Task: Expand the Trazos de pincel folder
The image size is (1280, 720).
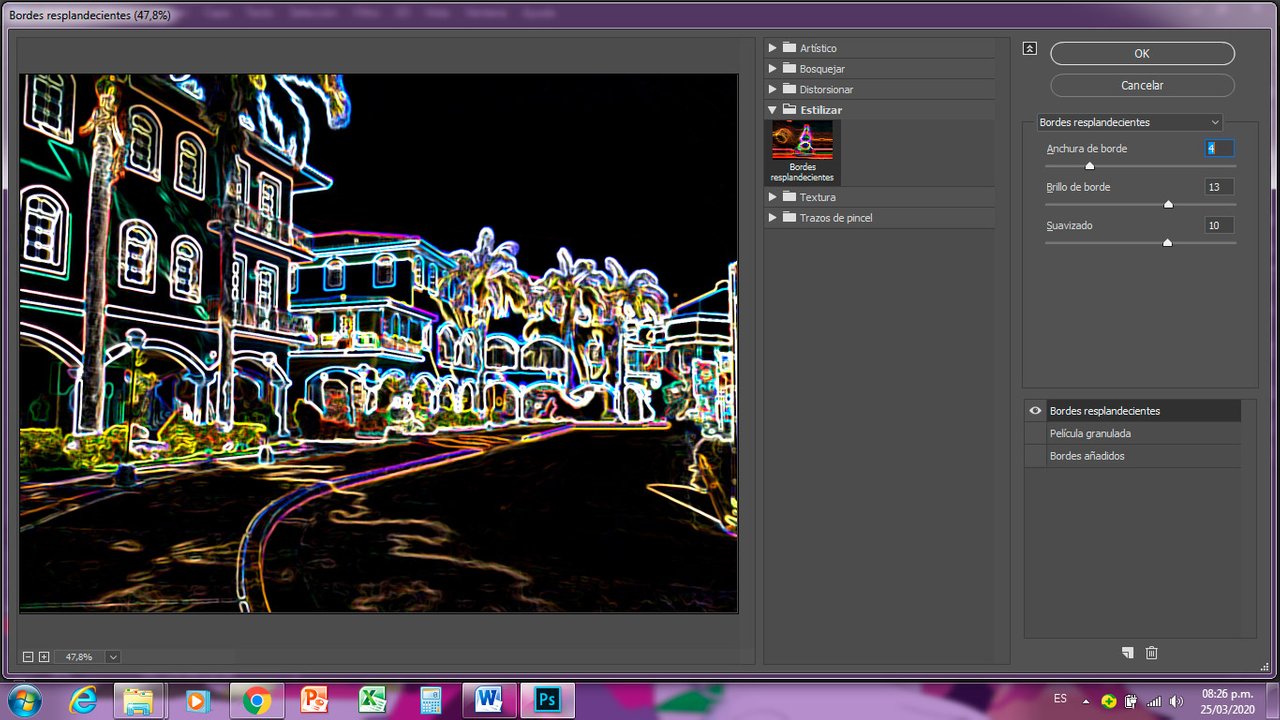Action: 772,218
